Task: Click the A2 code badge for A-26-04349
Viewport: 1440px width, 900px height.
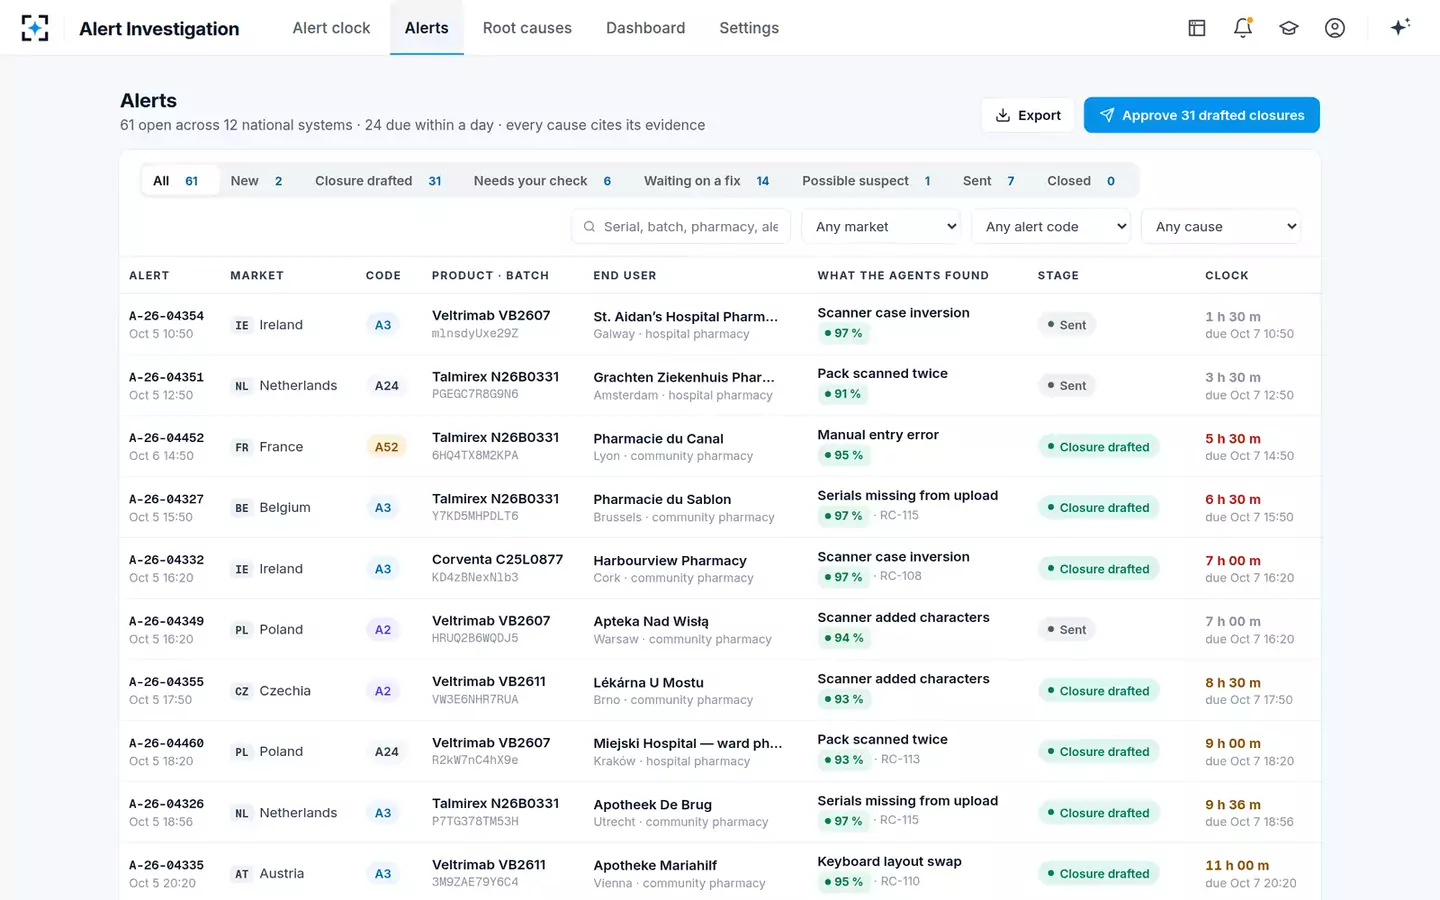Action: (x=383, y=630)
